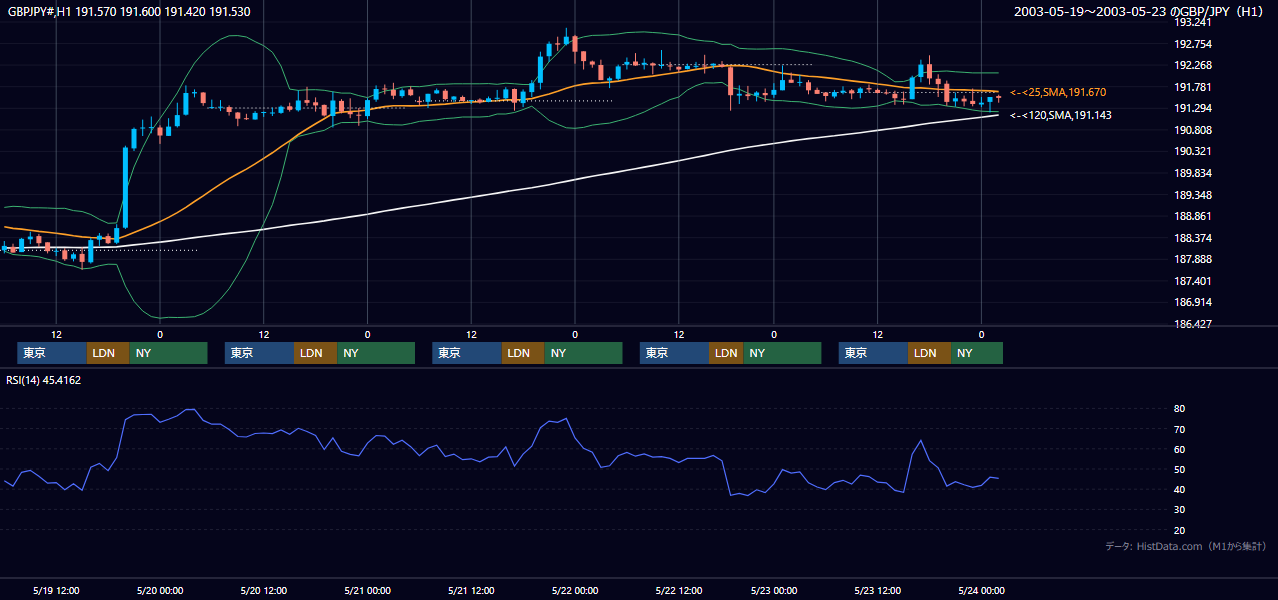This screenshot has width=1278, height=600.
Task: Click price axis value 187.401
Action: [x=1193, y=281]
